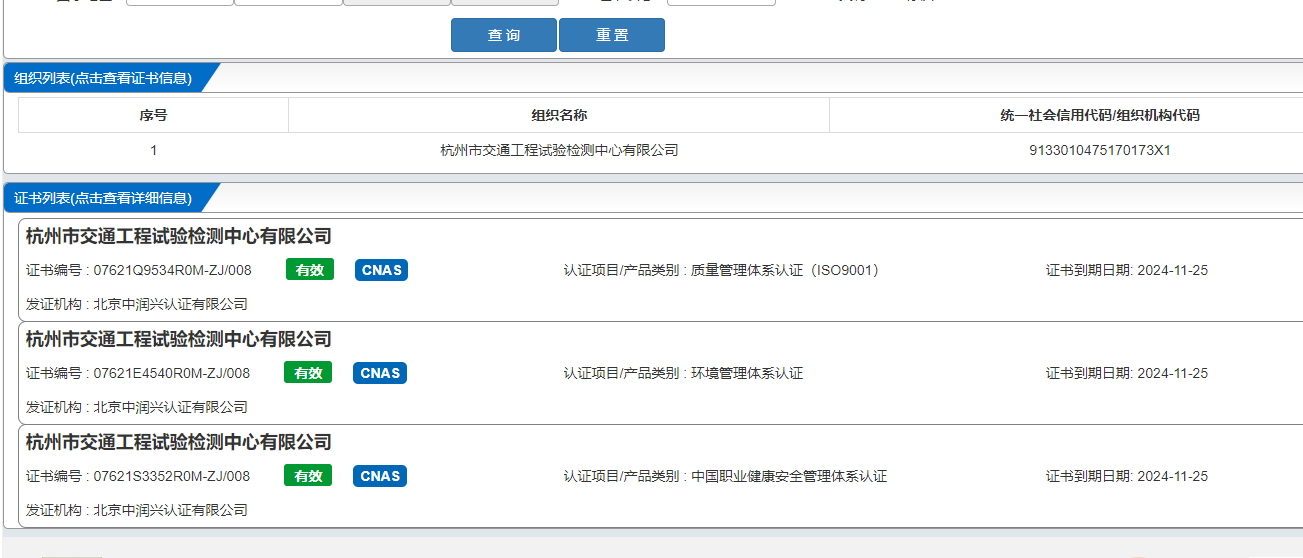Click the 序号 column header
1303x558 pixels.
(x=153, y=115)
